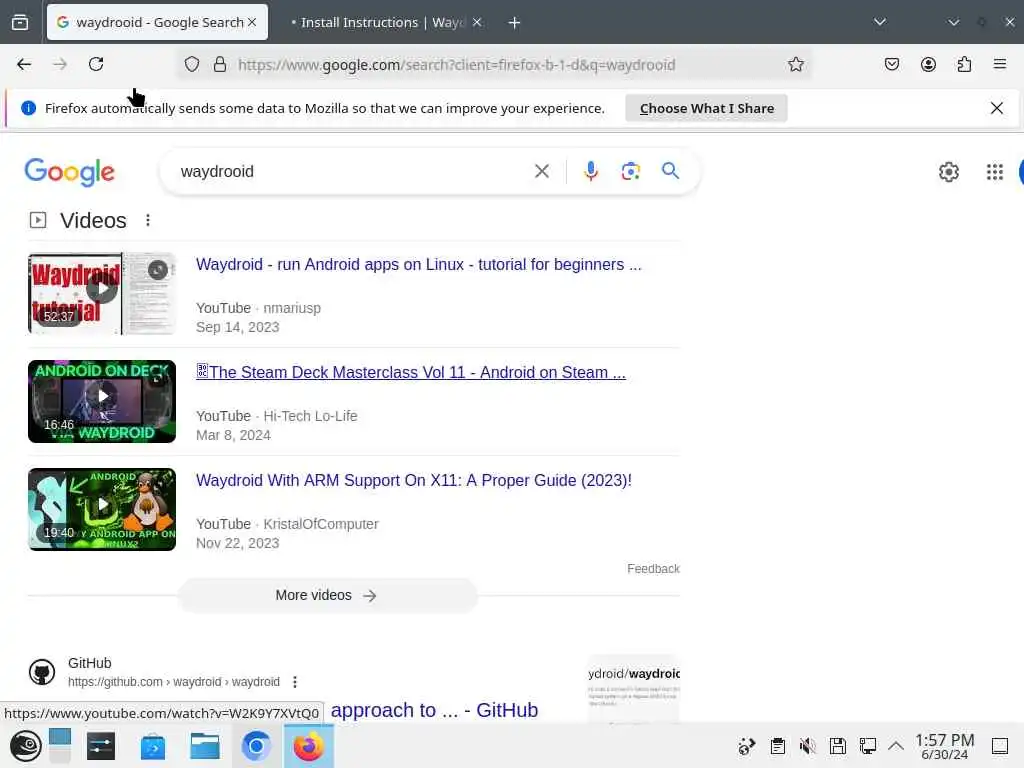Viewport: 1024px width, 768px height.
Task: Open clipboard tray icon
Action: point(777,746)
